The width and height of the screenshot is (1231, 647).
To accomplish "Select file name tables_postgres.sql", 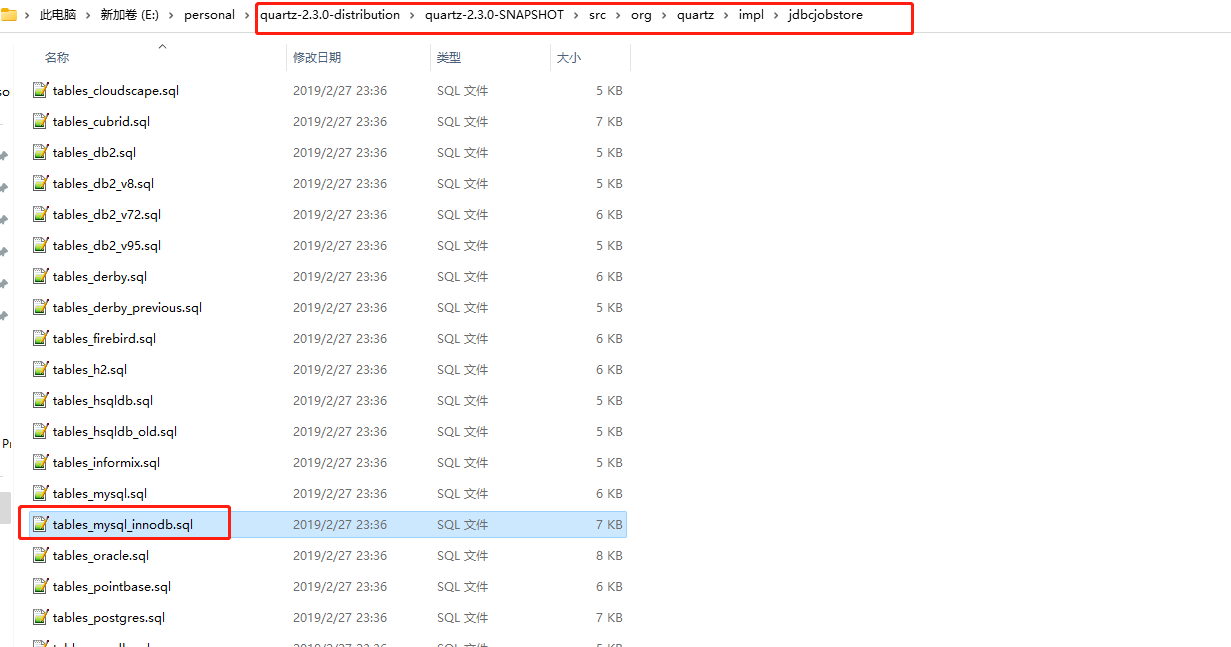I will pos(109,617).
